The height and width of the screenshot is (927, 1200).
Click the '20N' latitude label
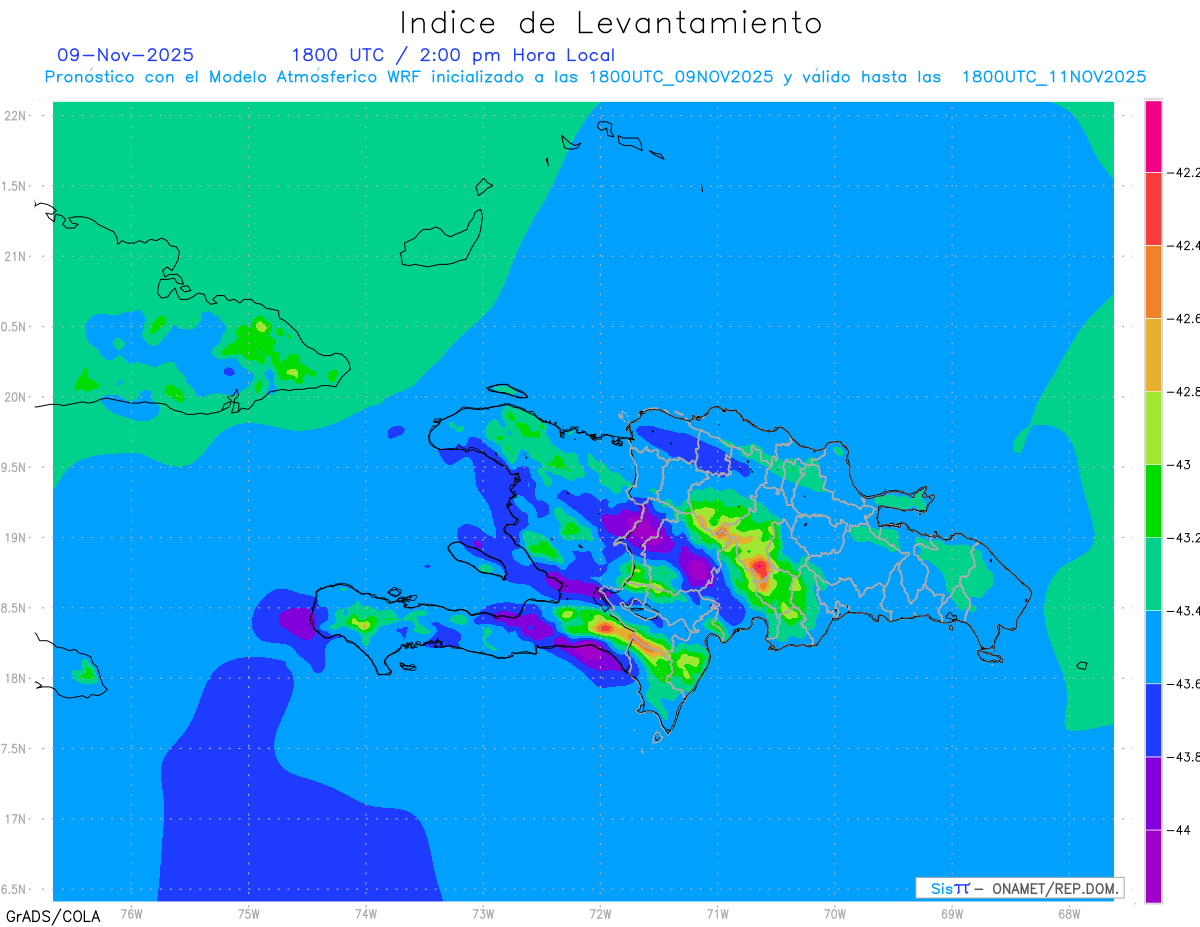pyautogui.click(x=15, y=397)
